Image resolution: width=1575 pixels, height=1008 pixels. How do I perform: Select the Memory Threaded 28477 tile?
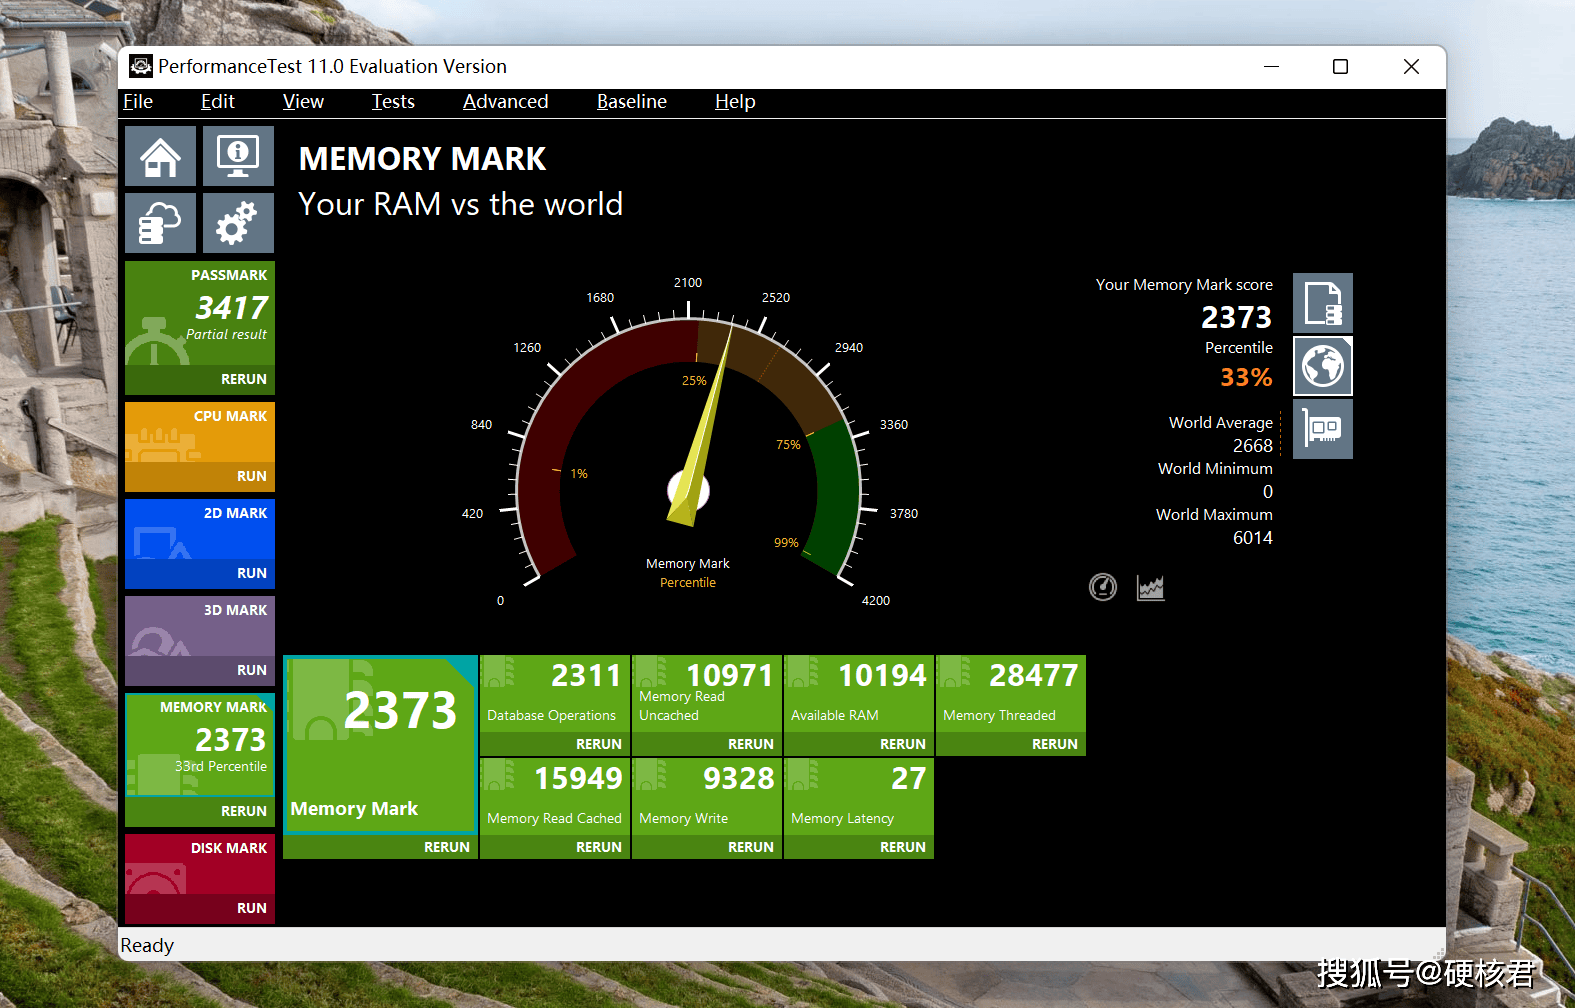tap(1011, 693)
